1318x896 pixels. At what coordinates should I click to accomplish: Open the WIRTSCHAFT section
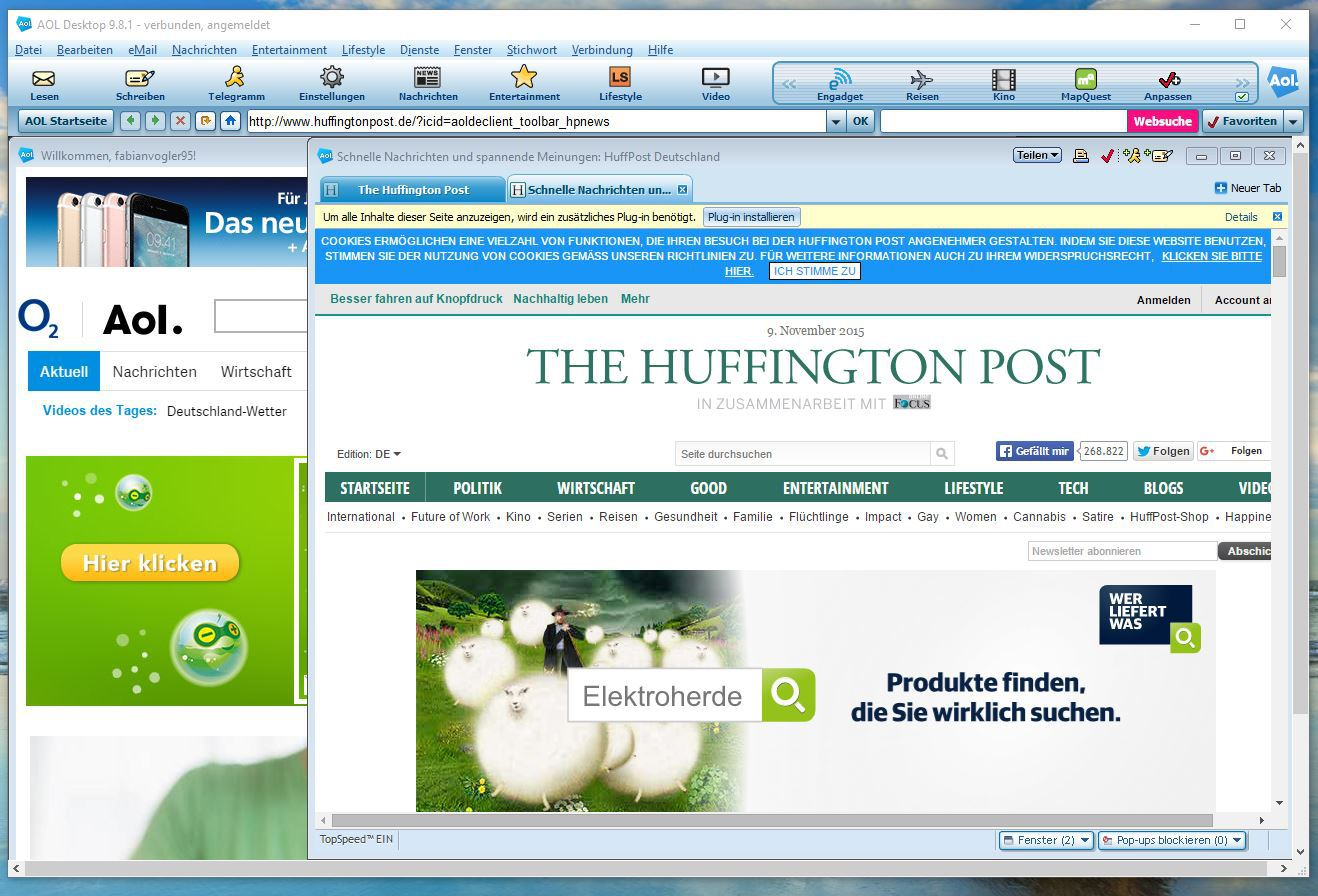click(x=596, y=488)
